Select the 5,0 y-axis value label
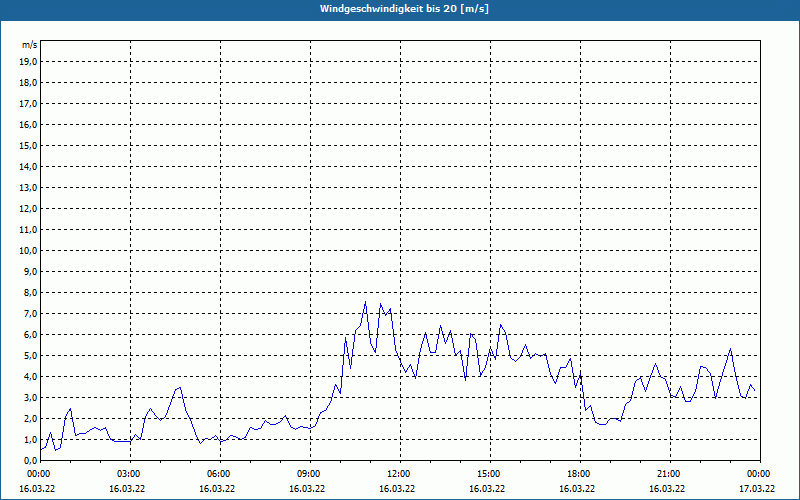Image resolution: width=800 pixels, height=500 pixels. [30, 355]
